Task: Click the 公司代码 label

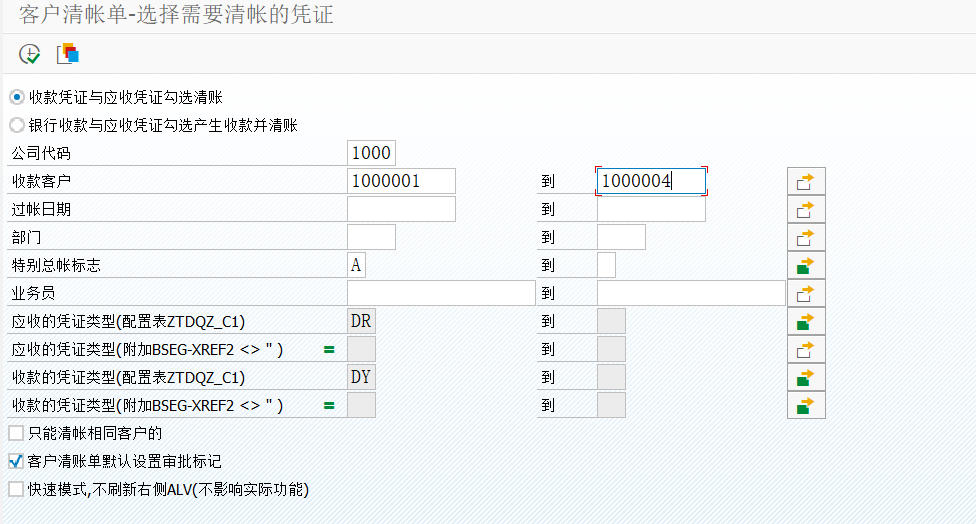Action: click(41, 153)
